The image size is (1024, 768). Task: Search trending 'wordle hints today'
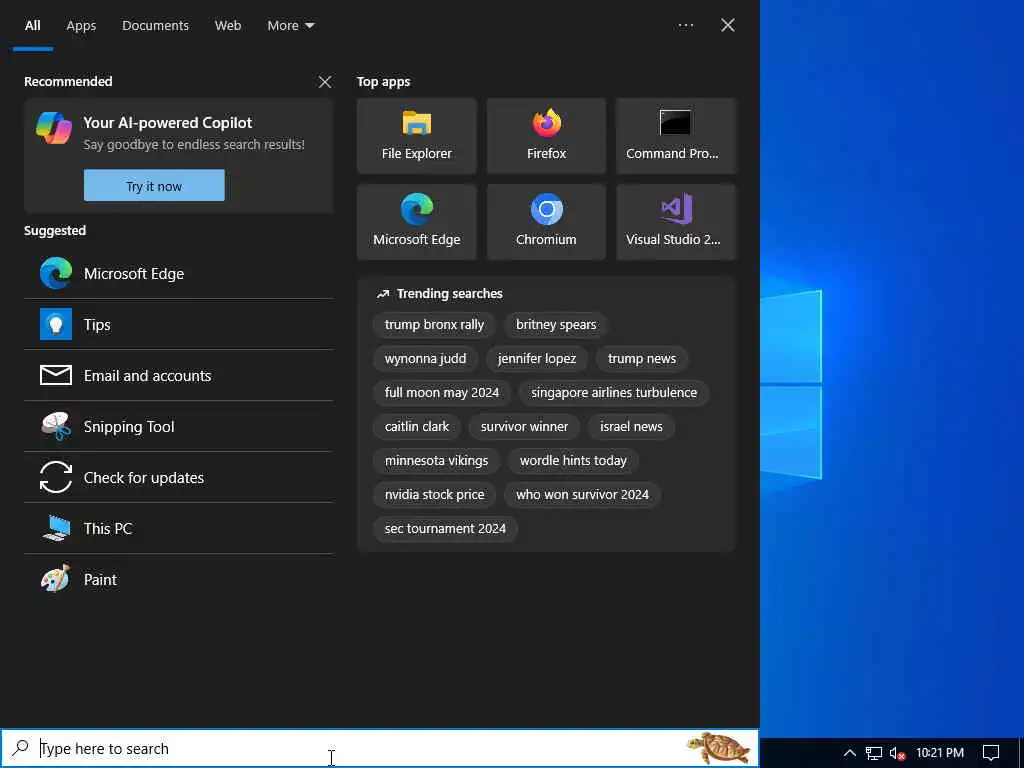(x=573, y=460)
